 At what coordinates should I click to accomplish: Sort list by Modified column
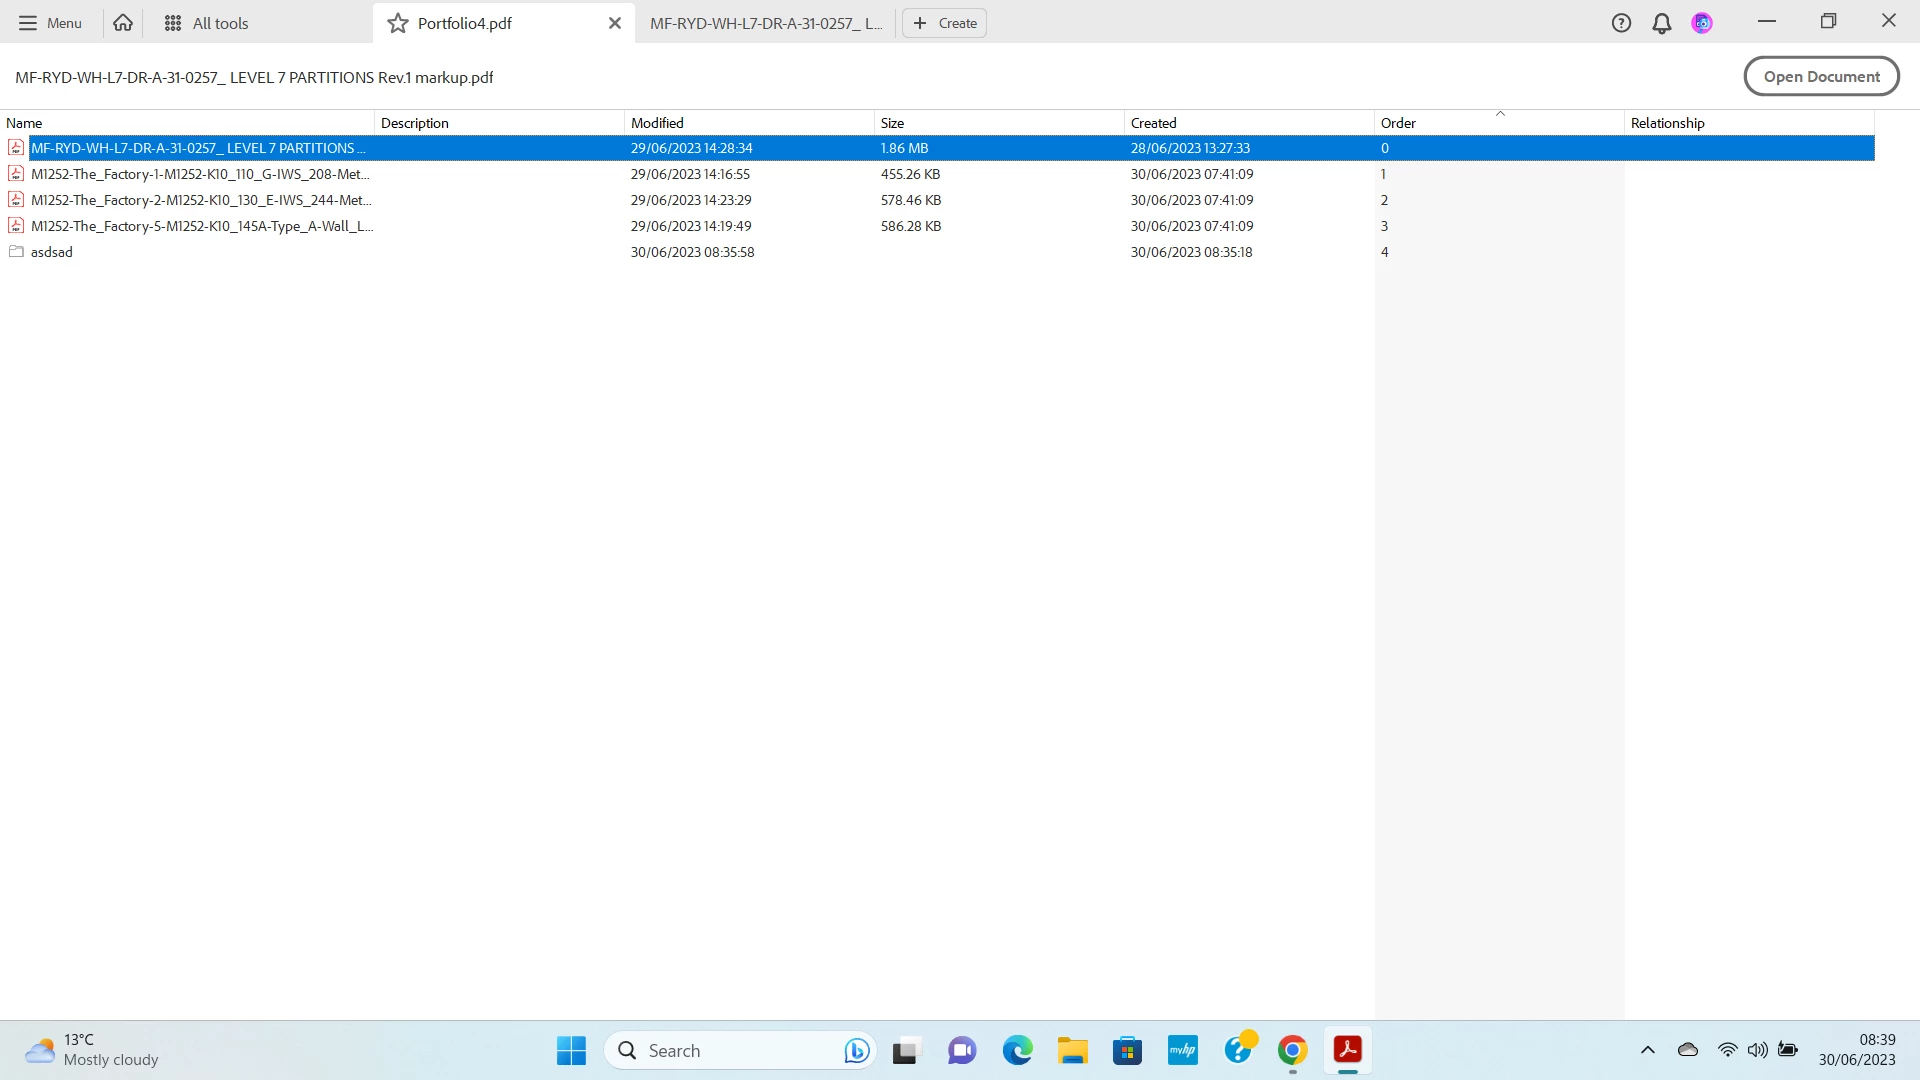(x=657, y=123)
